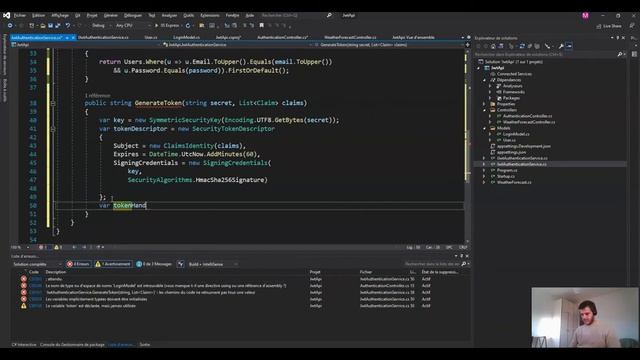640x360 pixels.
Task: Open the Projet menu
Action: pos(92,16)
